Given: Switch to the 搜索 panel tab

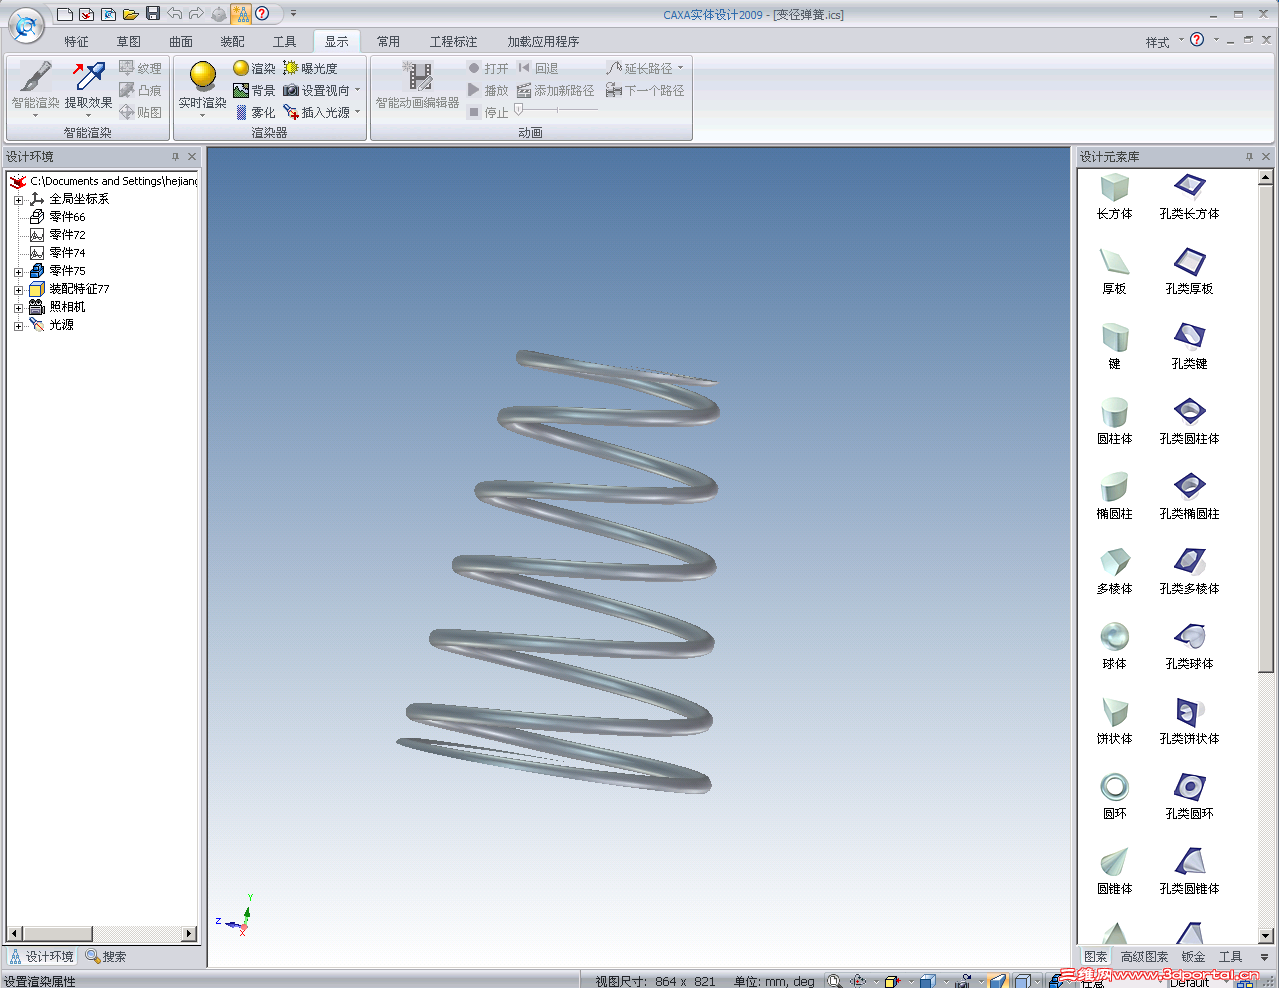Looking at the screenshot, I should [x=106, y=957].
